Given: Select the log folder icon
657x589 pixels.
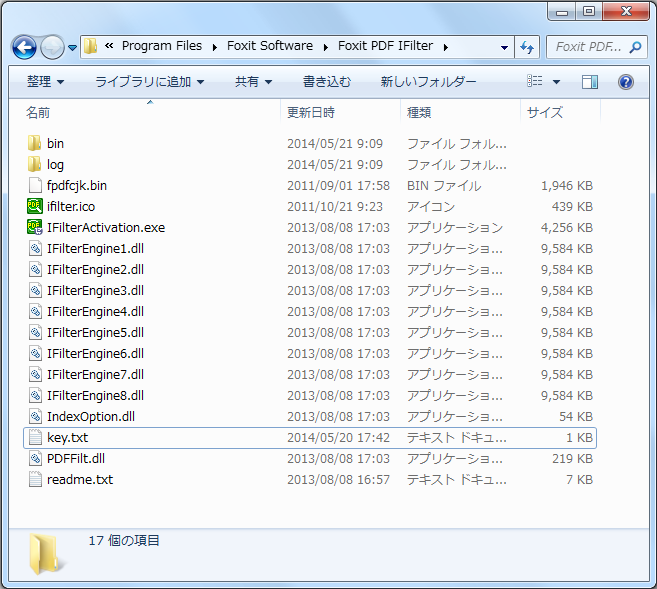Looking at the screenshot, I should 35,164.
